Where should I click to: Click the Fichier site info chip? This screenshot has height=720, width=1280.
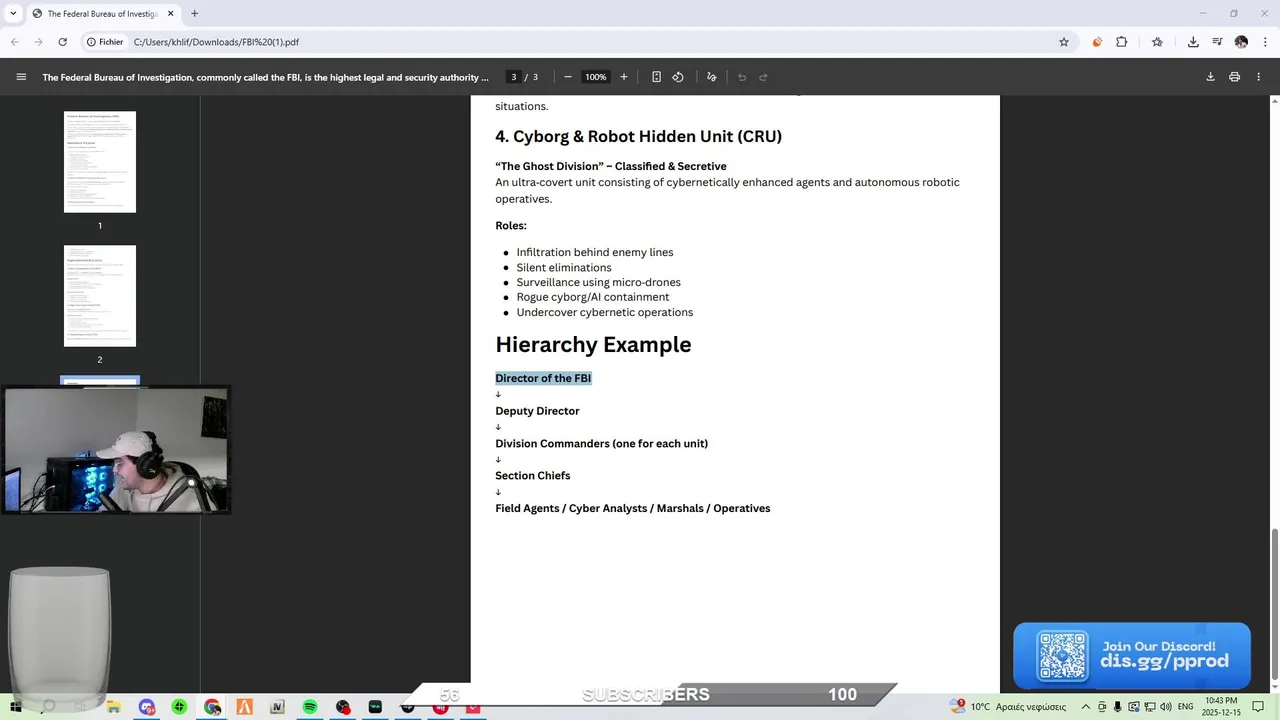(x=105, y=42)
